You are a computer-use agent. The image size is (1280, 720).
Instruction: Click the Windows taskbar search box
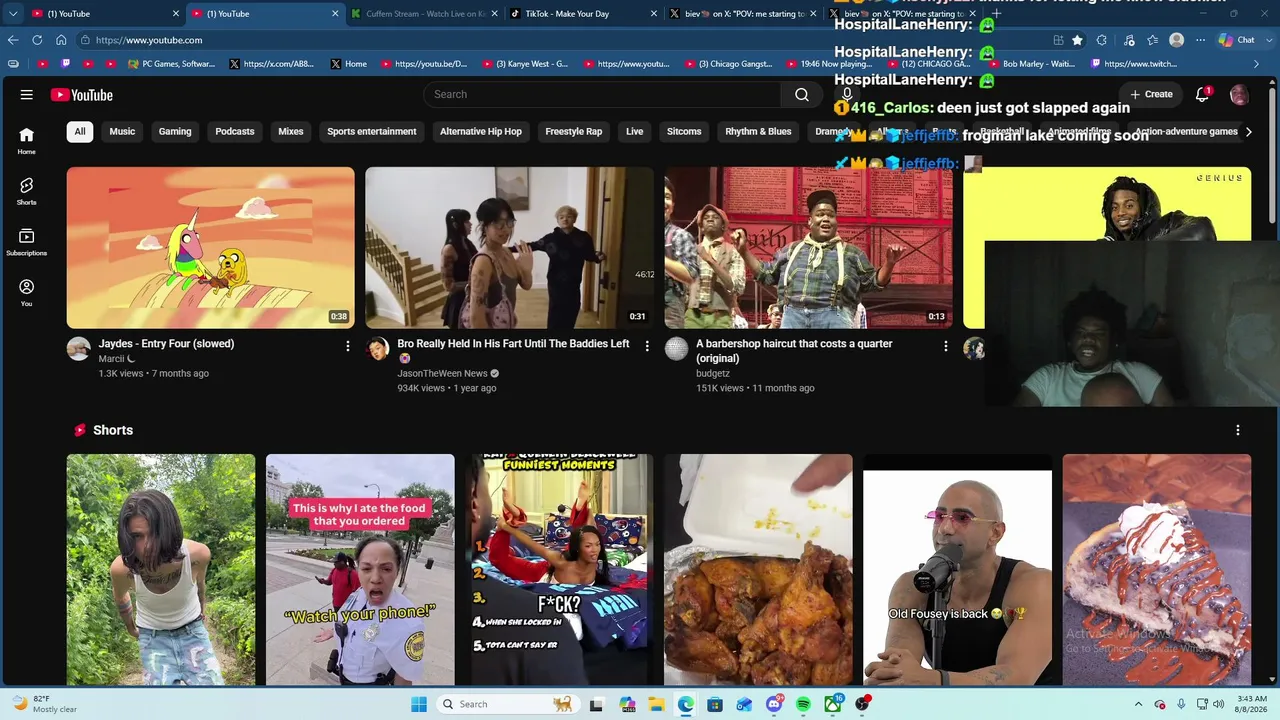click(506, 704)
